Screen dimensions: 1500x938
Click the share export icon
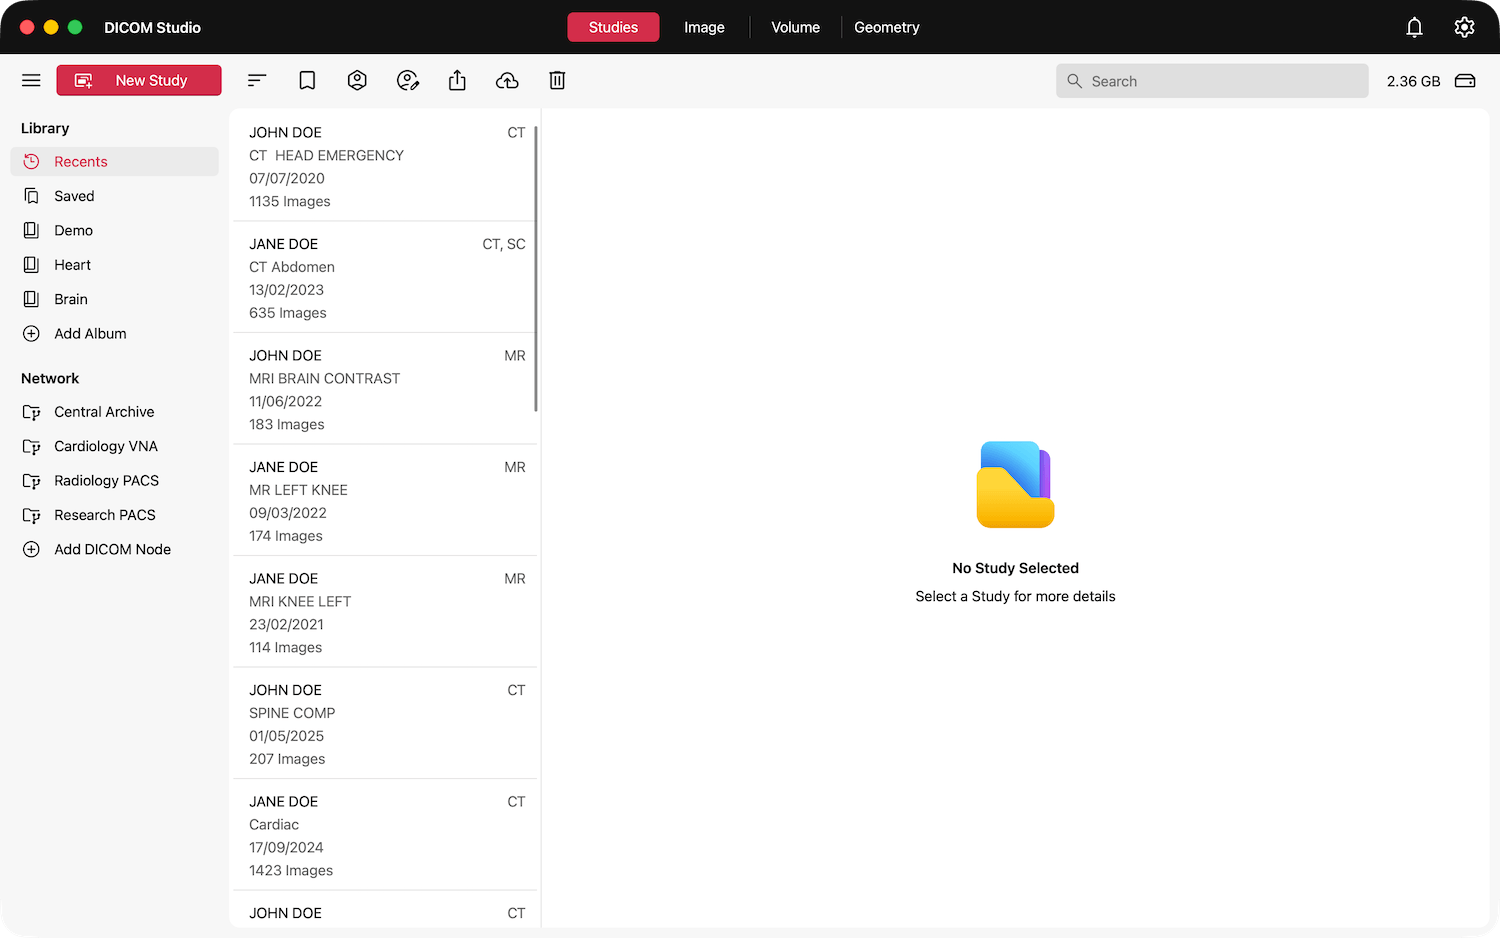point(457,80)
